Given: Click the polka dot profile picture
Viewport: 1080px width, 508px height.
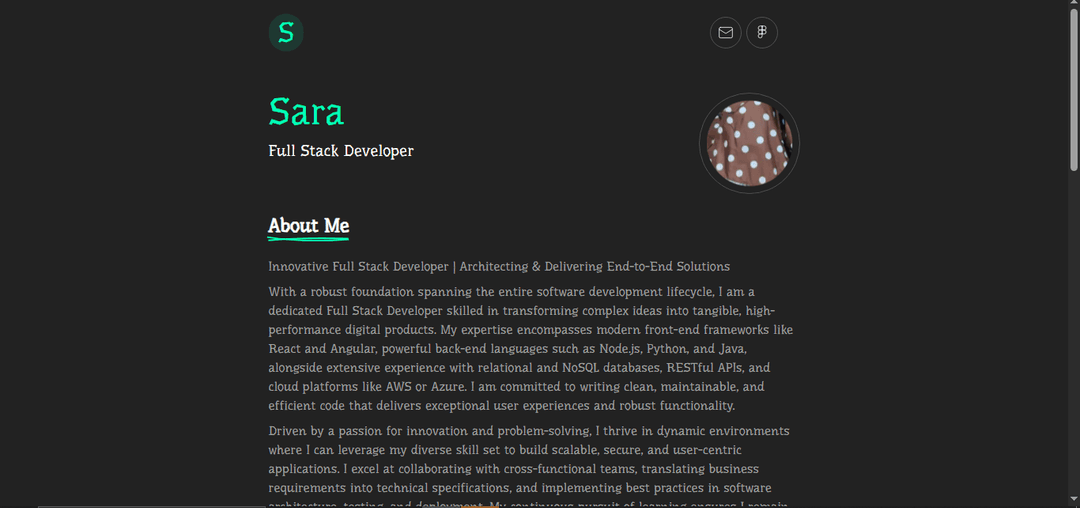Looking at the screenshot, I should 749,143.
